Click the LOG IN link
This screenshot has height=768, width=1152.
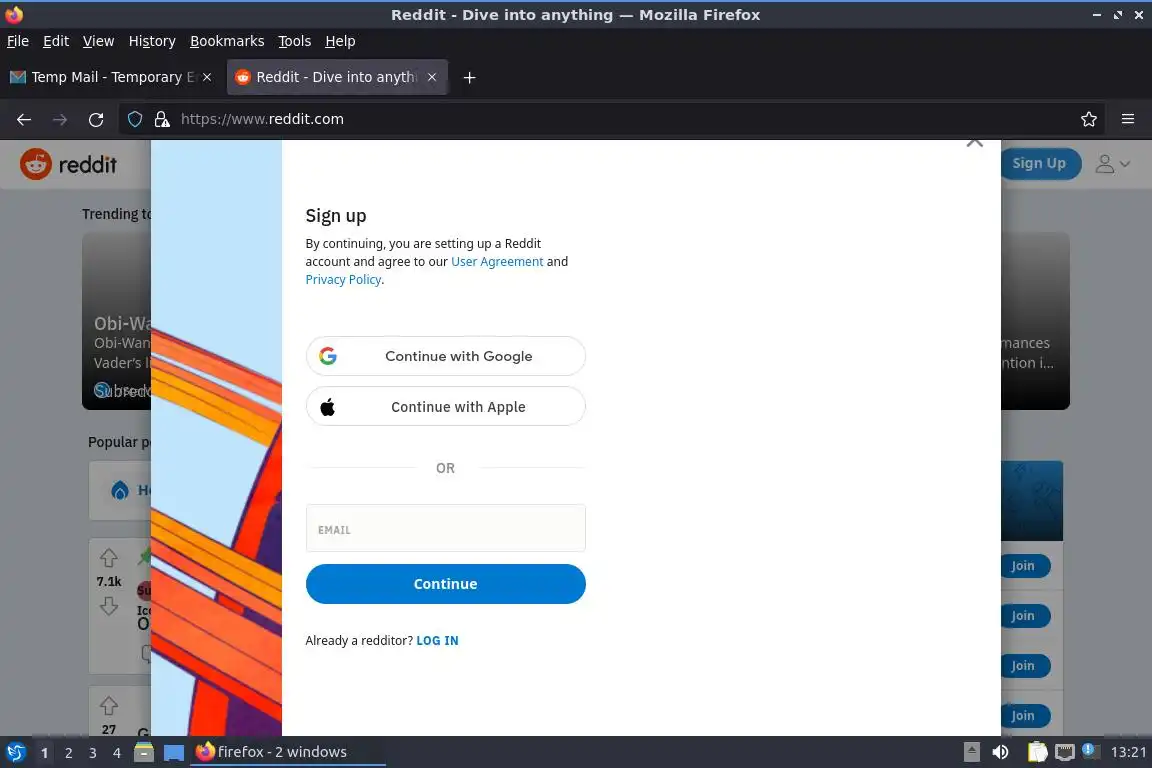(437, 641)
